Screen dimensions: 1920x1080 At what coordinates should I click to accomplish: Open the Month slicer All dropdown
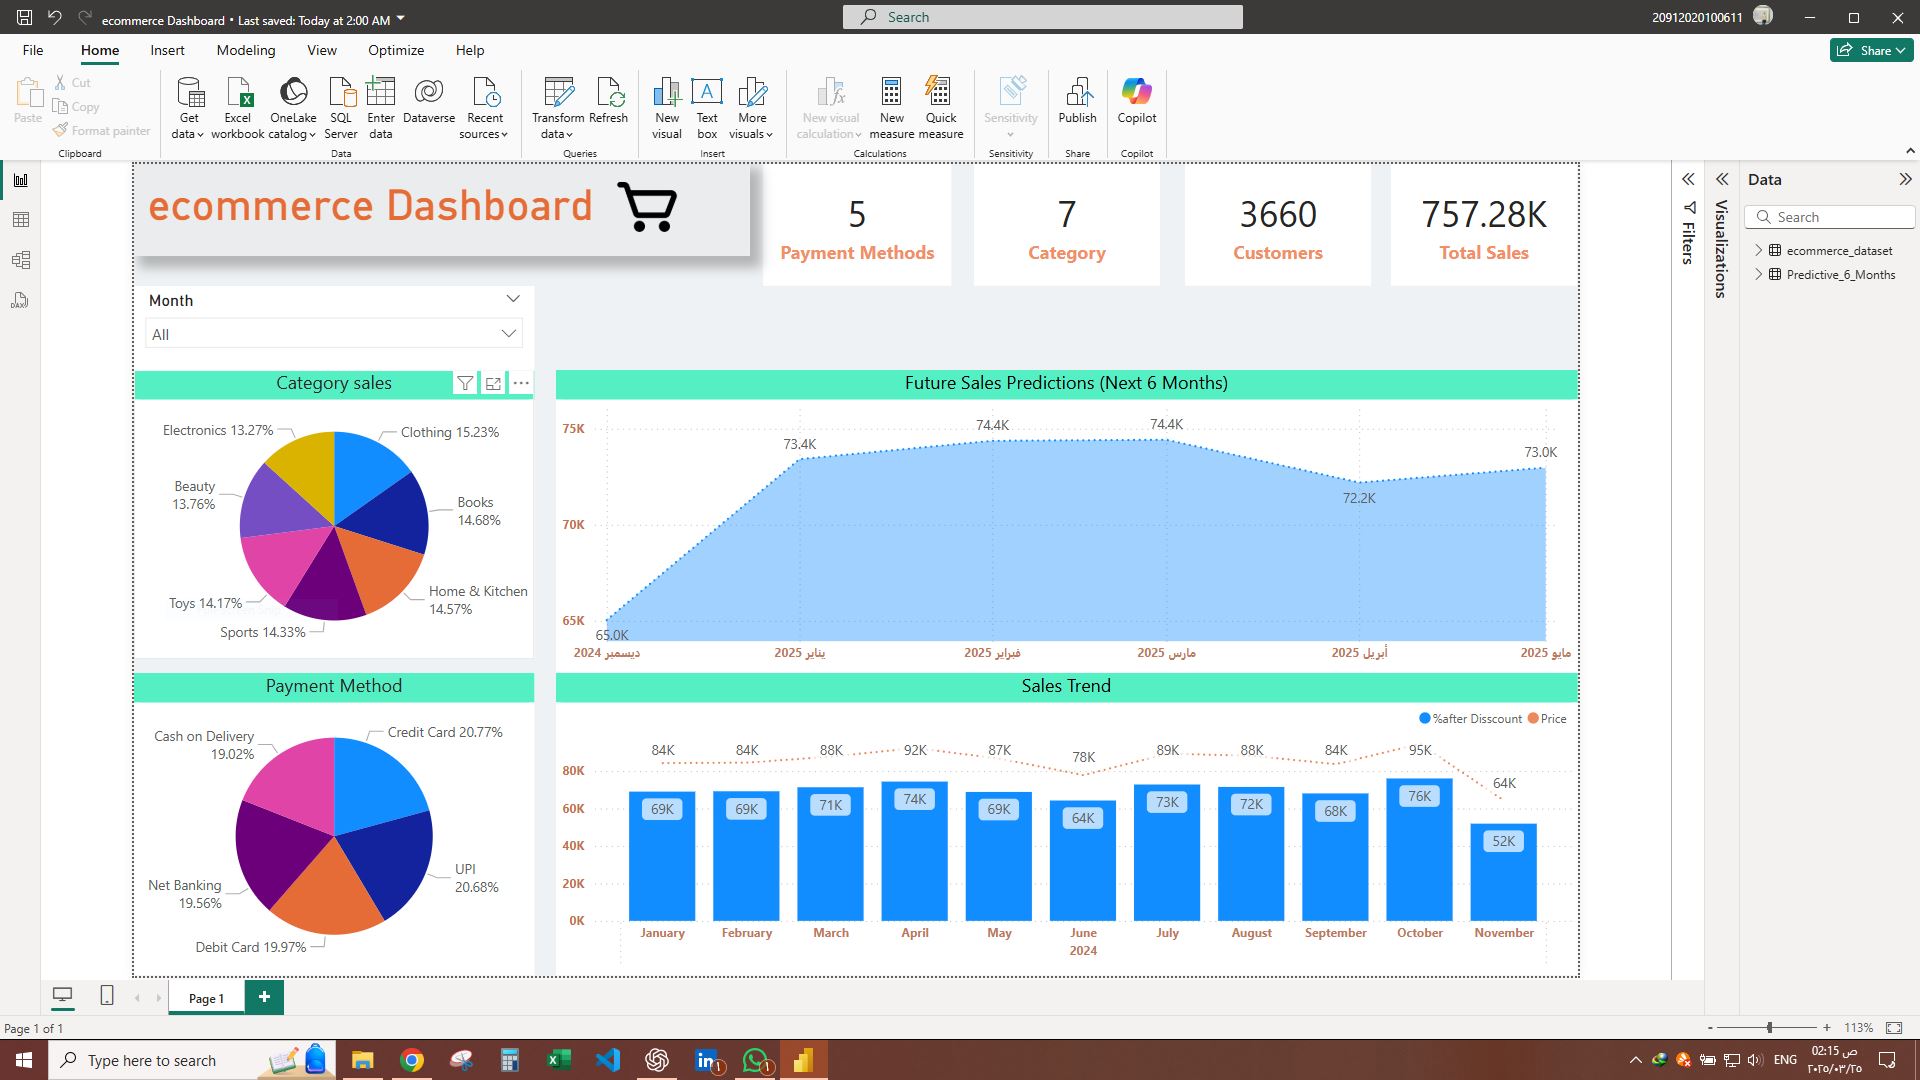[508, 334]
